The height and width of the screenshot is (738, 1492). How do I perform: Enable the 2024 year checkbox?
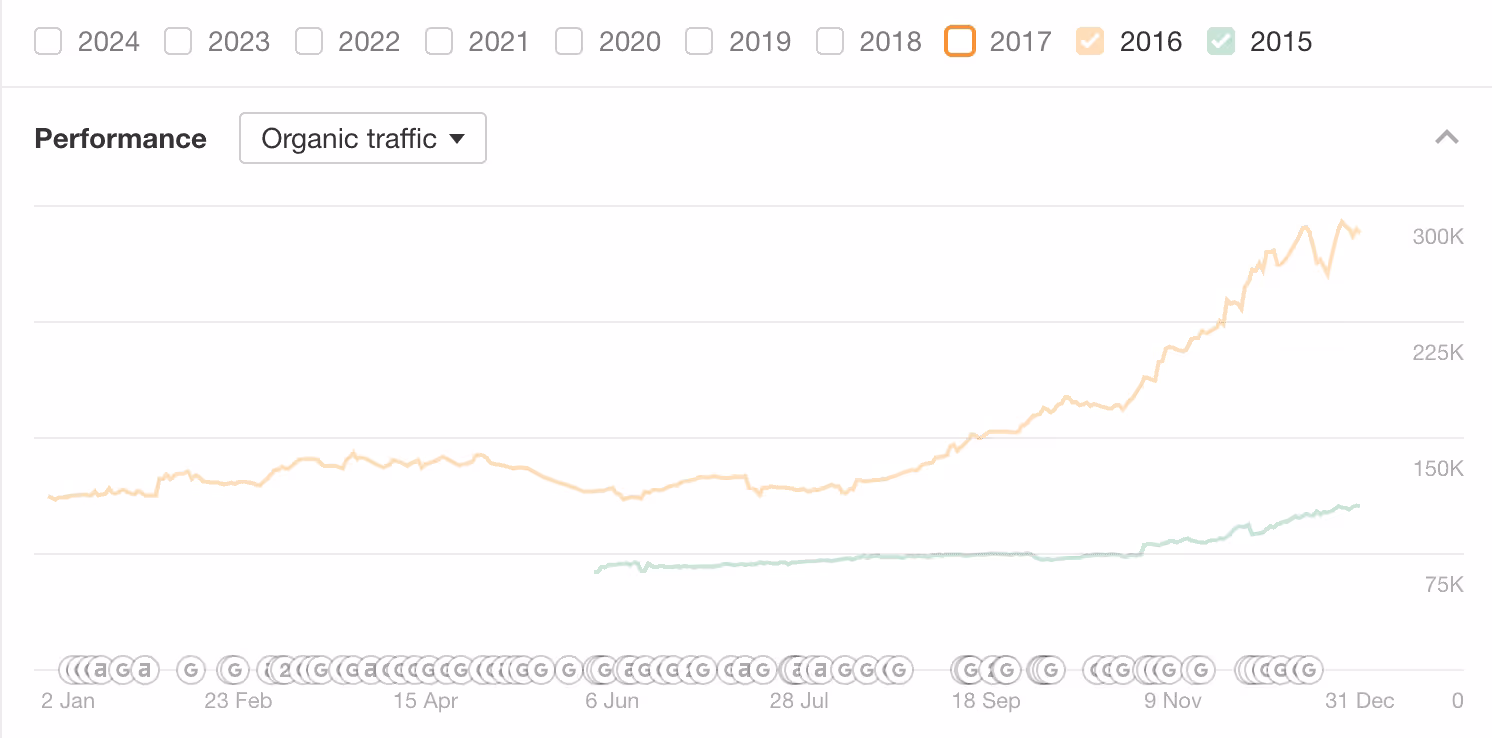coord(48,42)
